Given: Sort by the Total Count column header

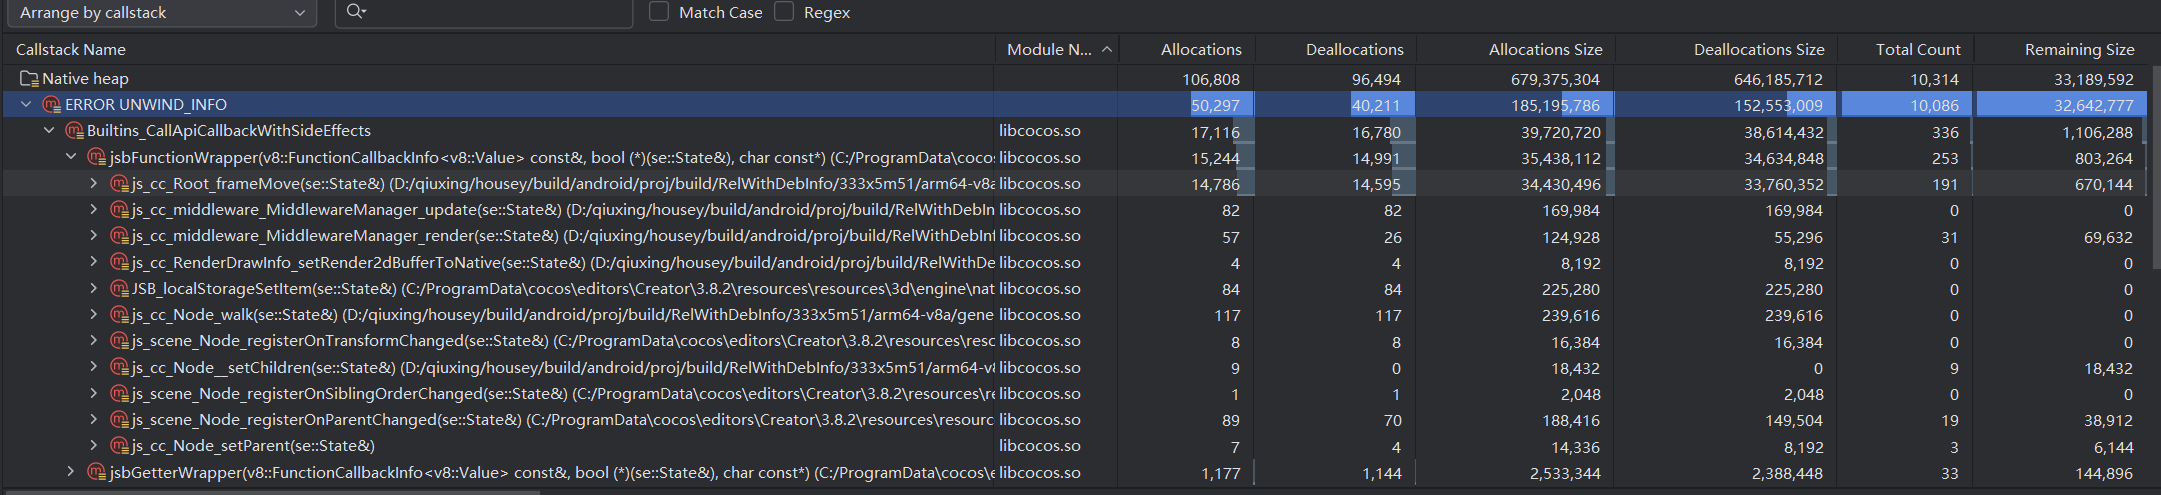Looking at the screenshot, I should click(x=1917, y=49).
